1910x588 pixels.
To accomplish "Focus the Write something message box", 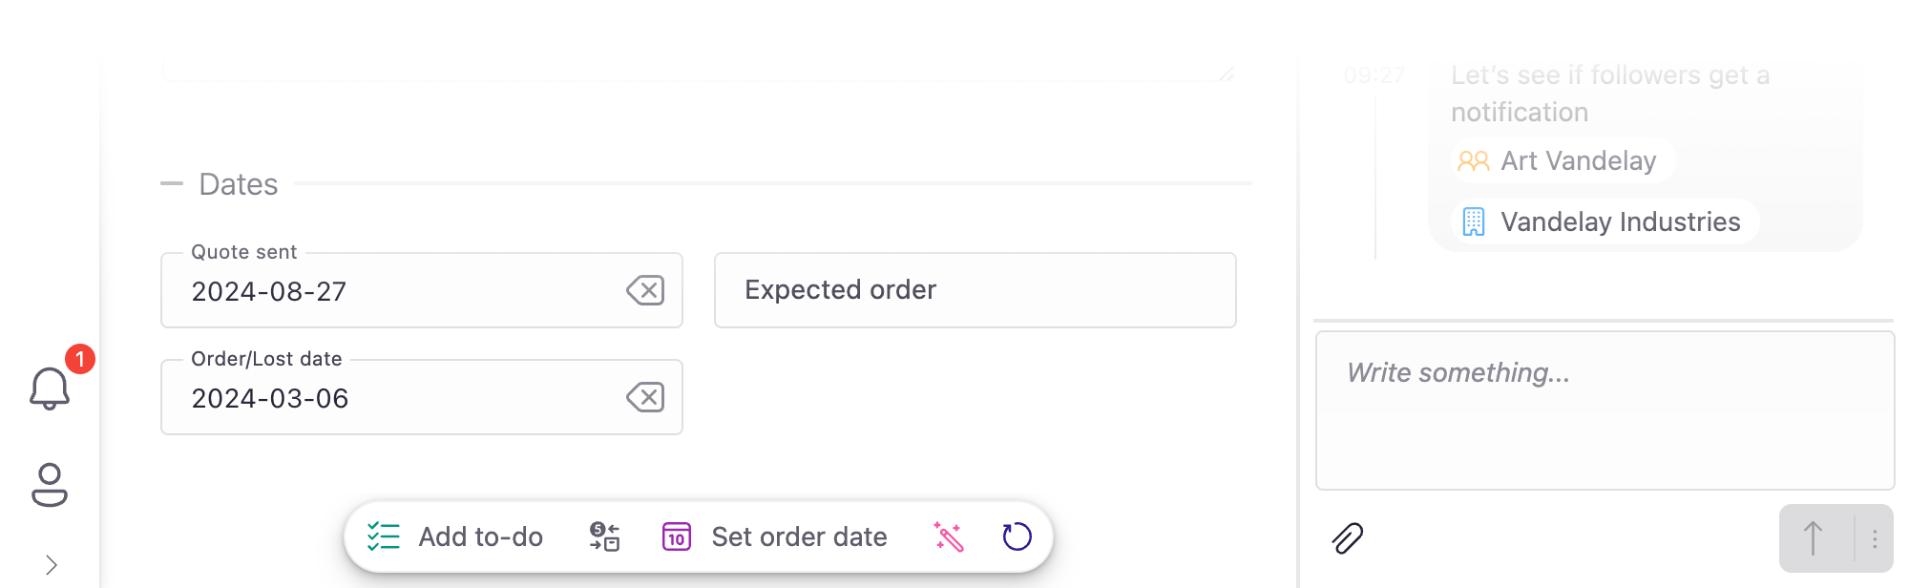I will 1603,410.
